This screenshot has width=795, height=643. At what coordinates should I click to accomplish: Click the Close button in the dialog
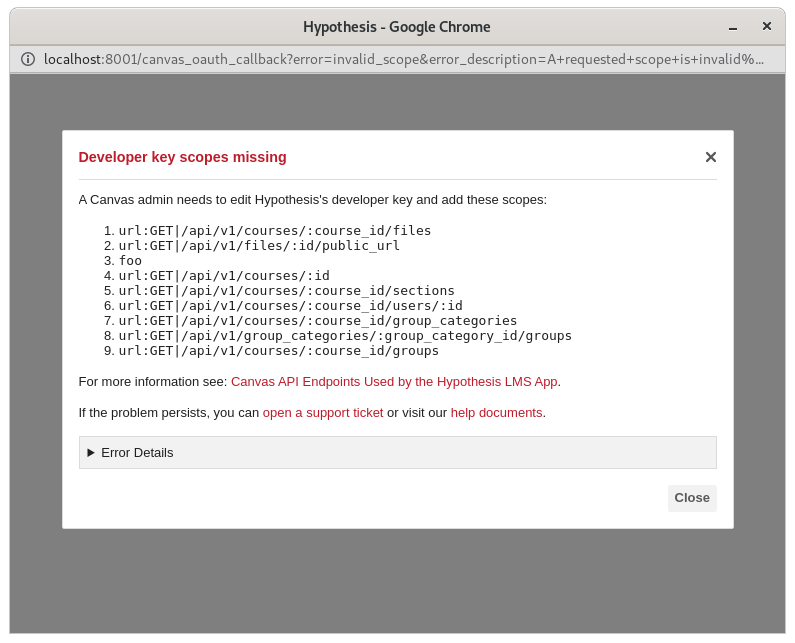coord(692,498)
